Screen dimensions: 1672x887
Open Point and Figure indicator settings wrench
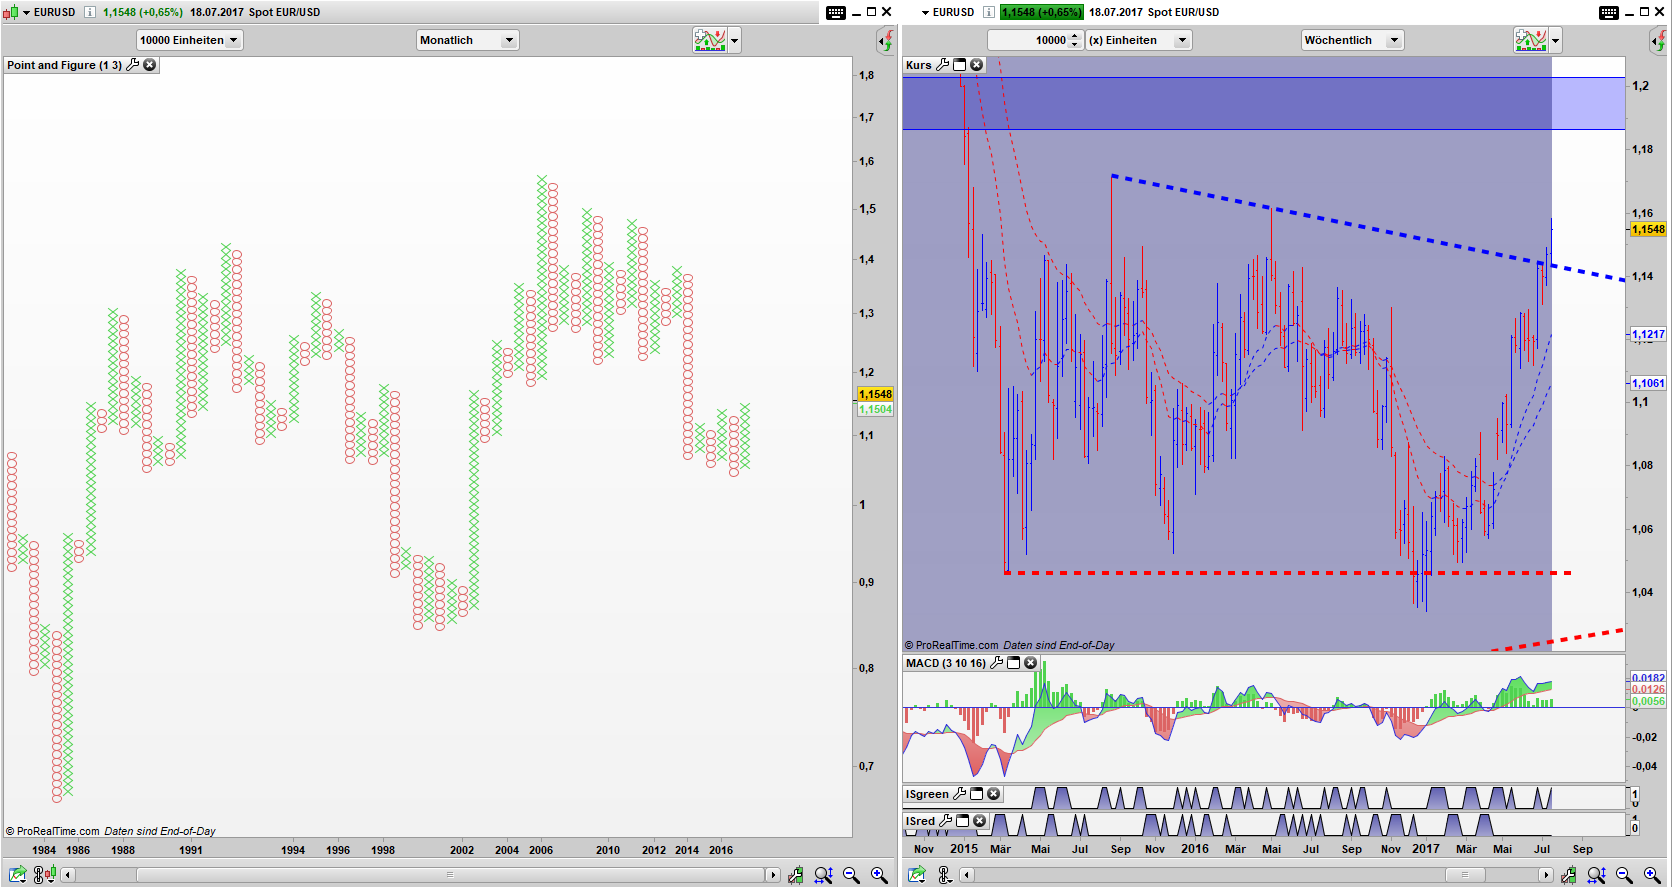point(132,65)
